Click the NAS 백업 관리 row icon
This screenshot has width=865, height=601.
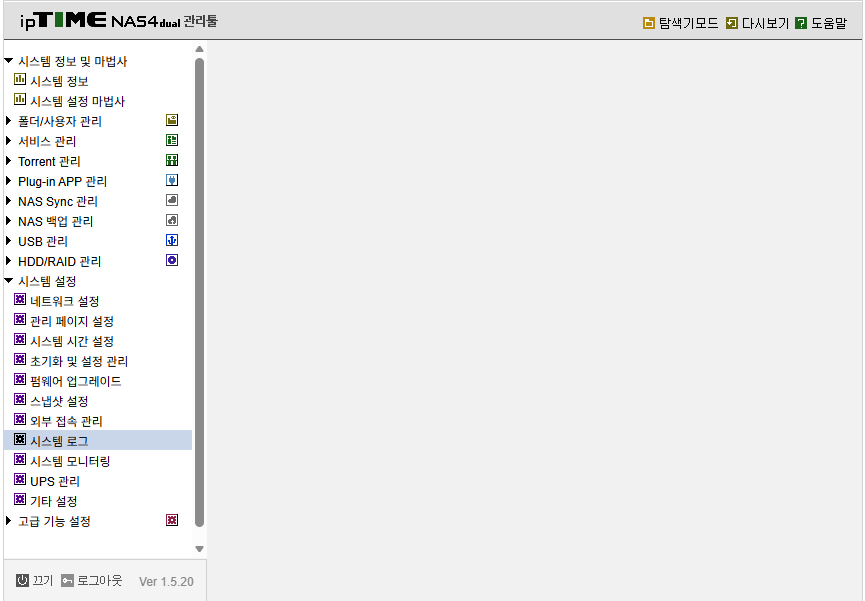[x=172, y=220]
